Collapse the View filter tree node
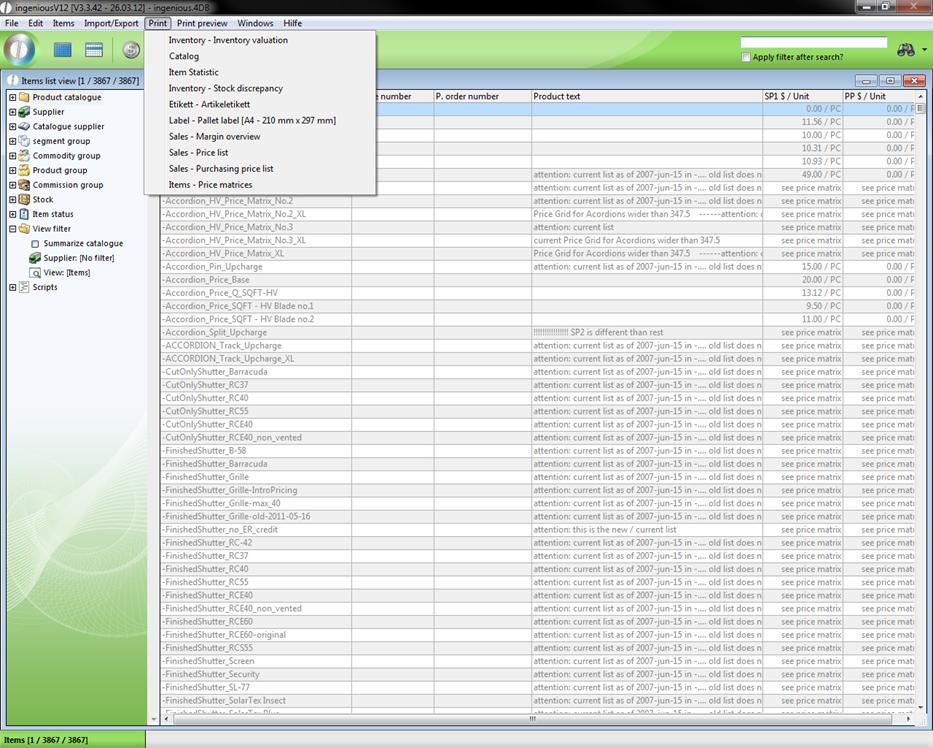Viewport: 933px width, 748px height. [x=12, y=229]
